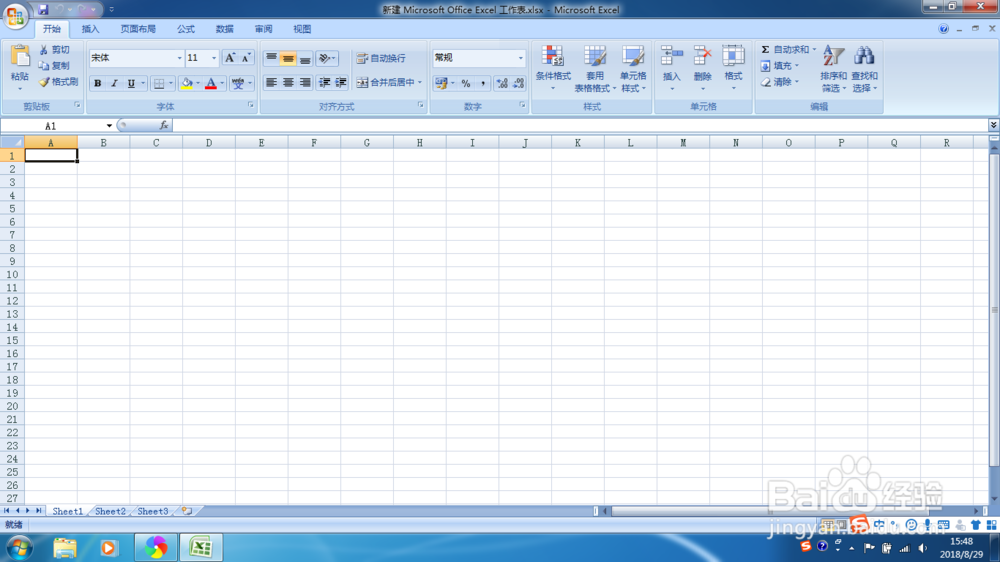1000x562 pixels.
Task: Customize quick access toolbar dropdown
Action: 112,10
